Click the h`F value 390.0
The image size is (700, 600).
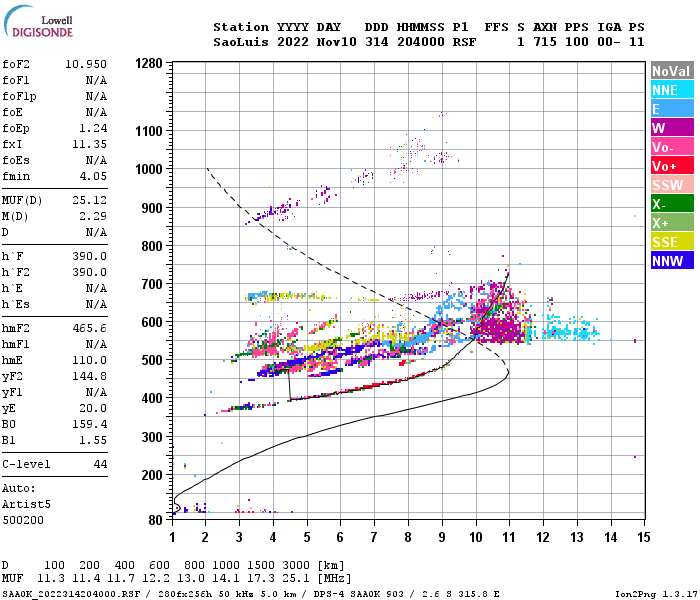point(90,256)
